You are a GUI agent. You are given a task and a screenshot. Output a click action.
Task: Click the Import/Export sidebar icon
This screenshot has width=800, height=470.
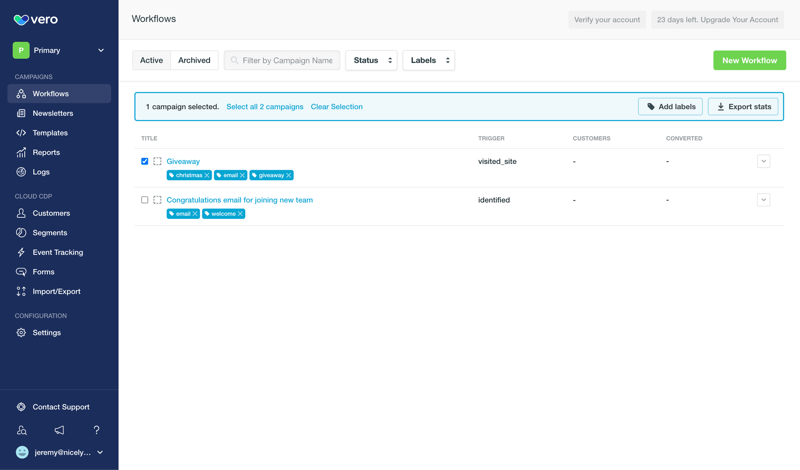pos(21,291)
